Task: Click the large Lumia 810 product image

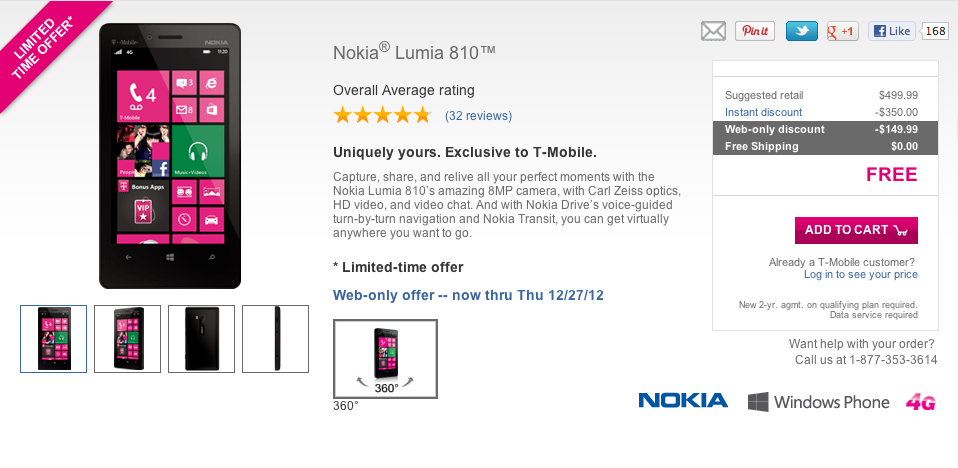Action: (x=170, y=155)
